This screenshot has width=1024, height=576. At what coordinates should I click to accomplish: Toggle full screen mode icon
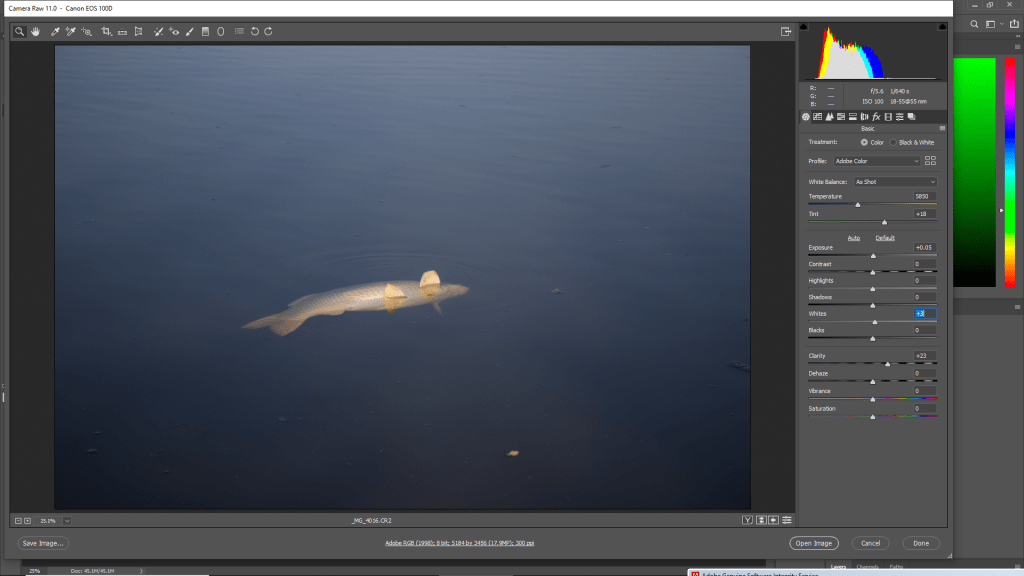coord(786,31)
